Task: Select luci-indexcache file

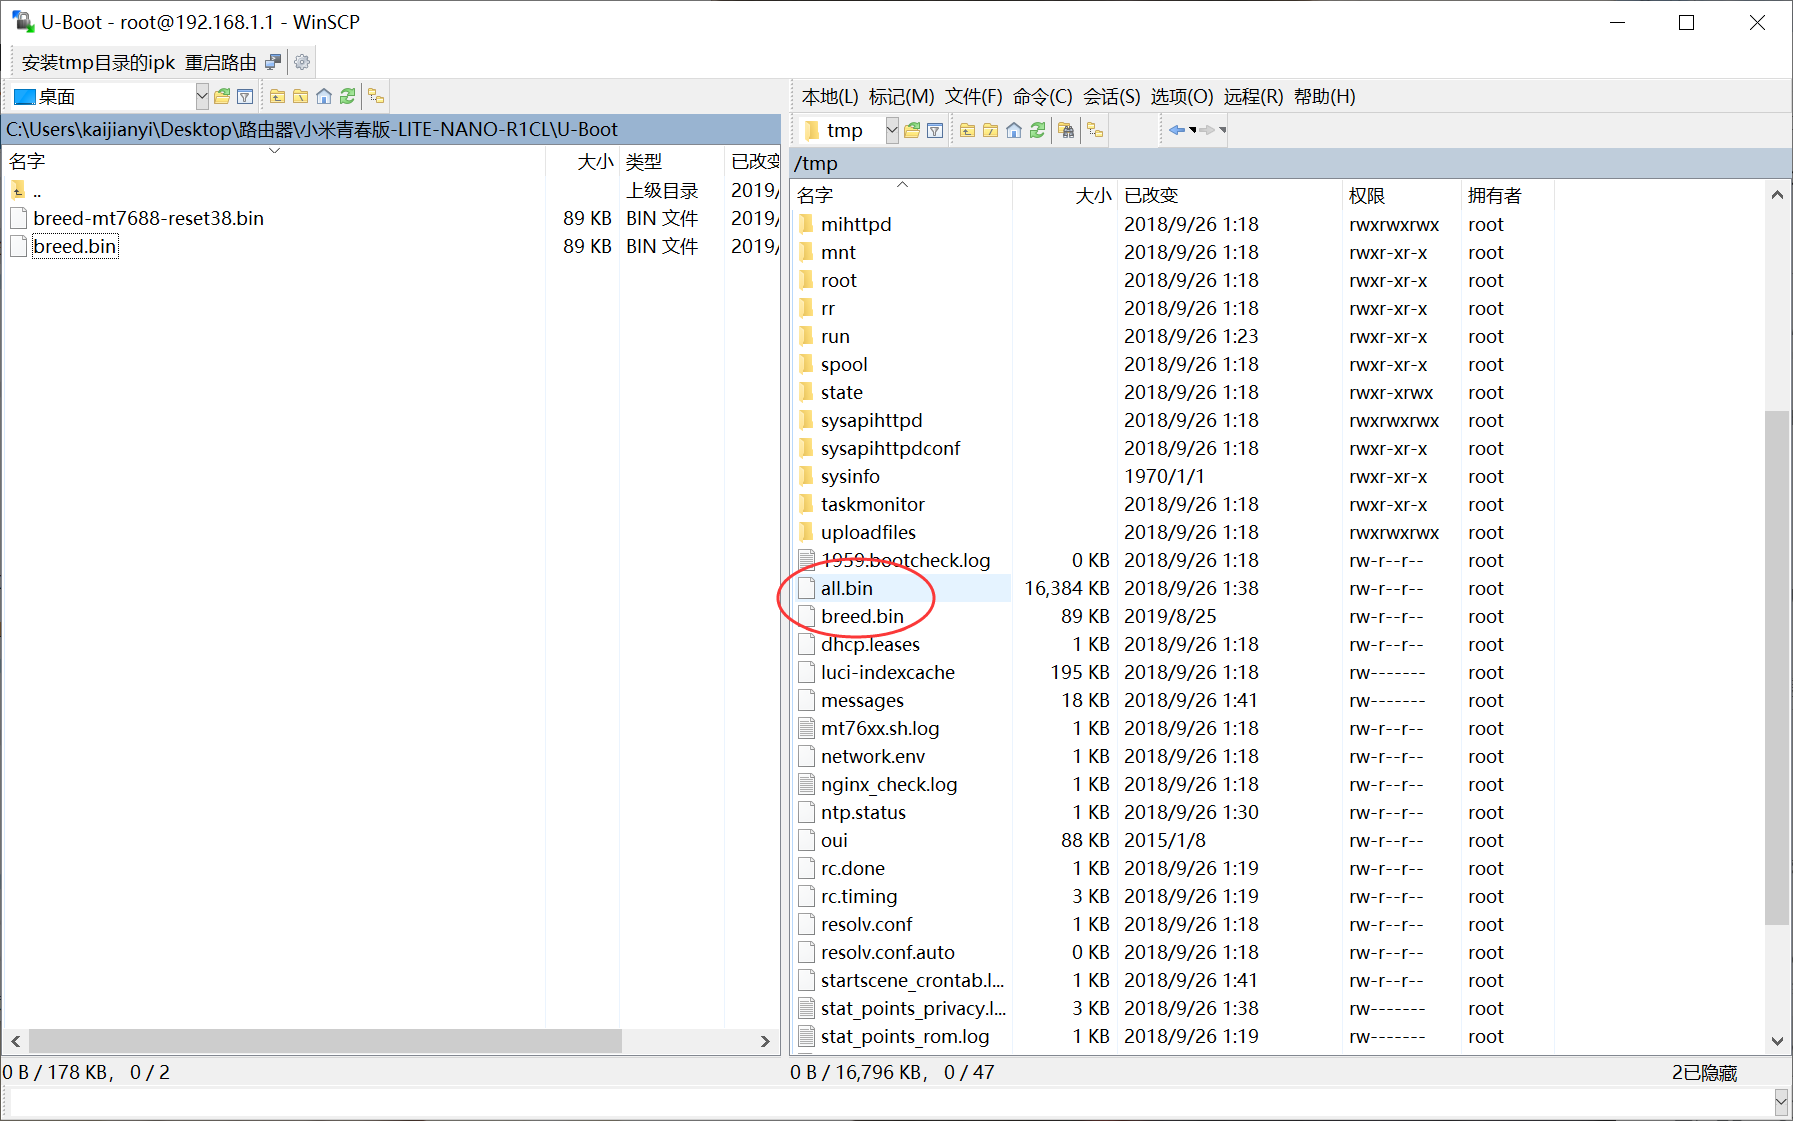Action: tap(888, 672)
